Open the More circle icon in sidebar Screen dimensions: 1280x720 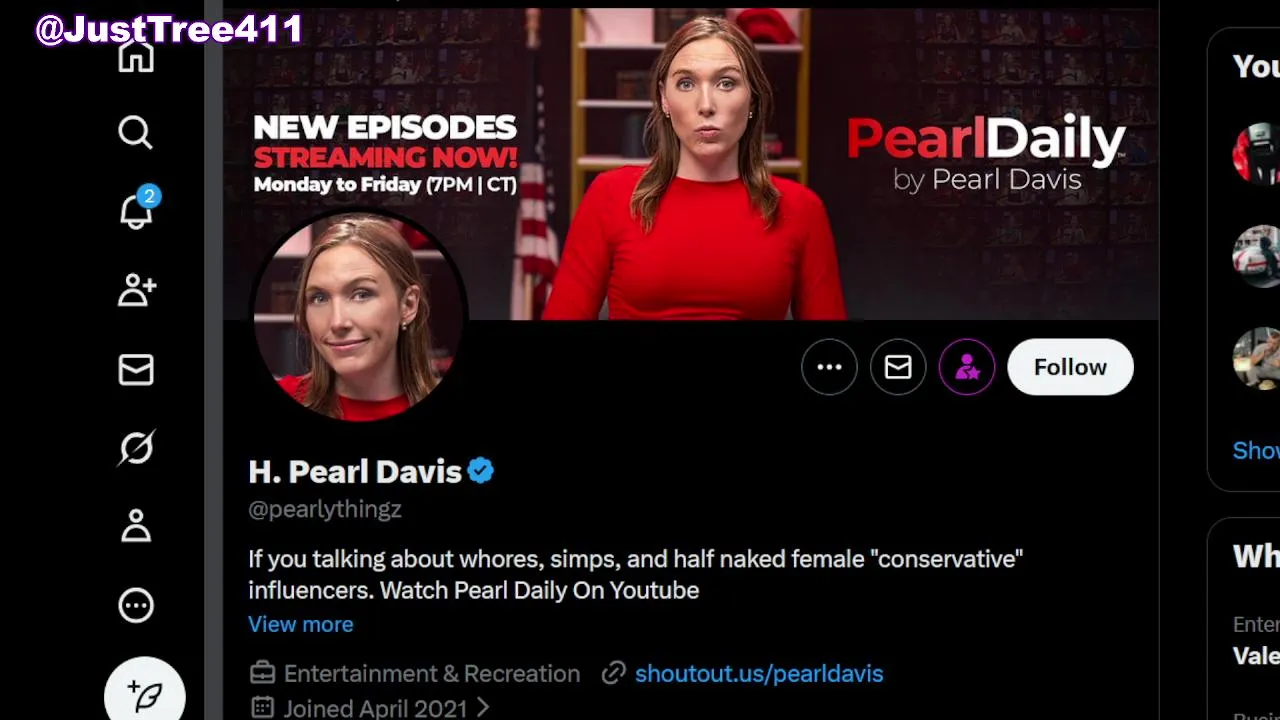136,605
